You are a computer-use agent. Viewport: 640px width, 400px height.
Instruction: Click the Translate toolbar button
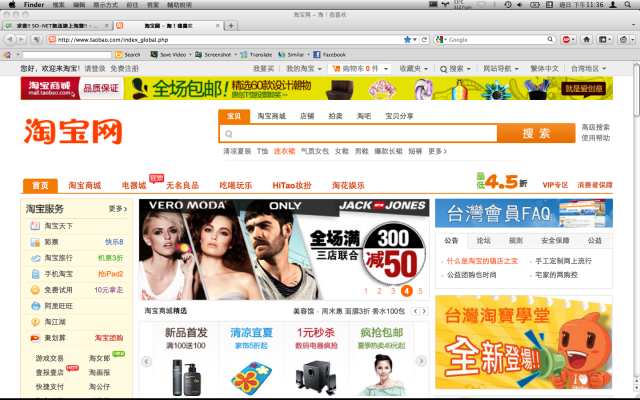(257, 54)
